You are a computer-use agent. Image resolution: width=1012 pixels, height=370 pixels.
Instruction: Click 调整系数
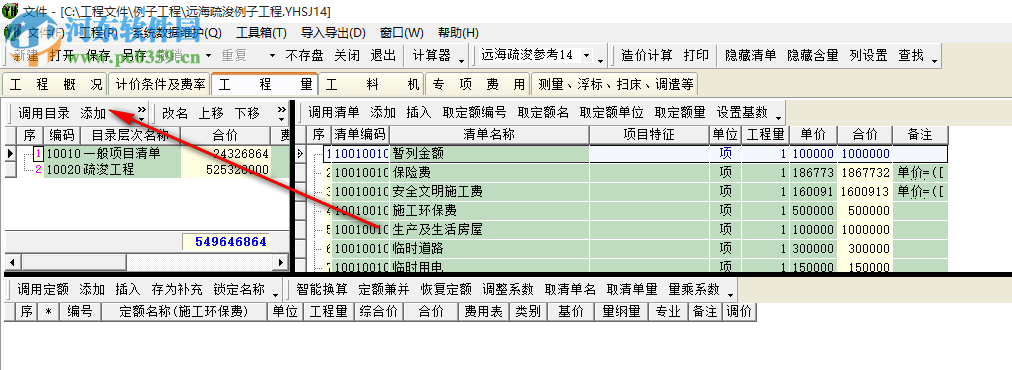(x=507, y=289)
